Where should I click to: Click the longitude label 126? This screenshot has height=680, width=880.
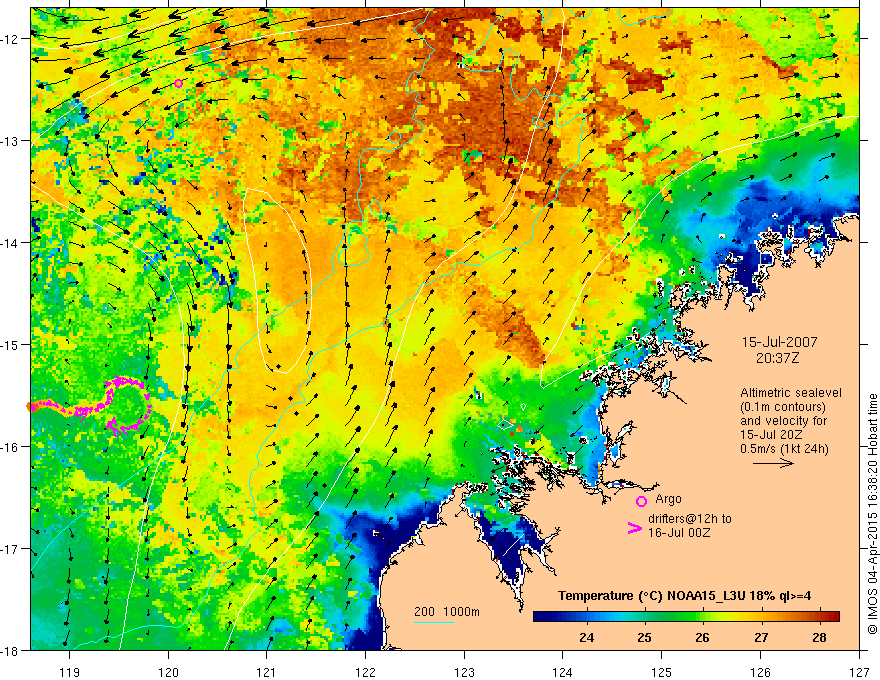[760, 672]
